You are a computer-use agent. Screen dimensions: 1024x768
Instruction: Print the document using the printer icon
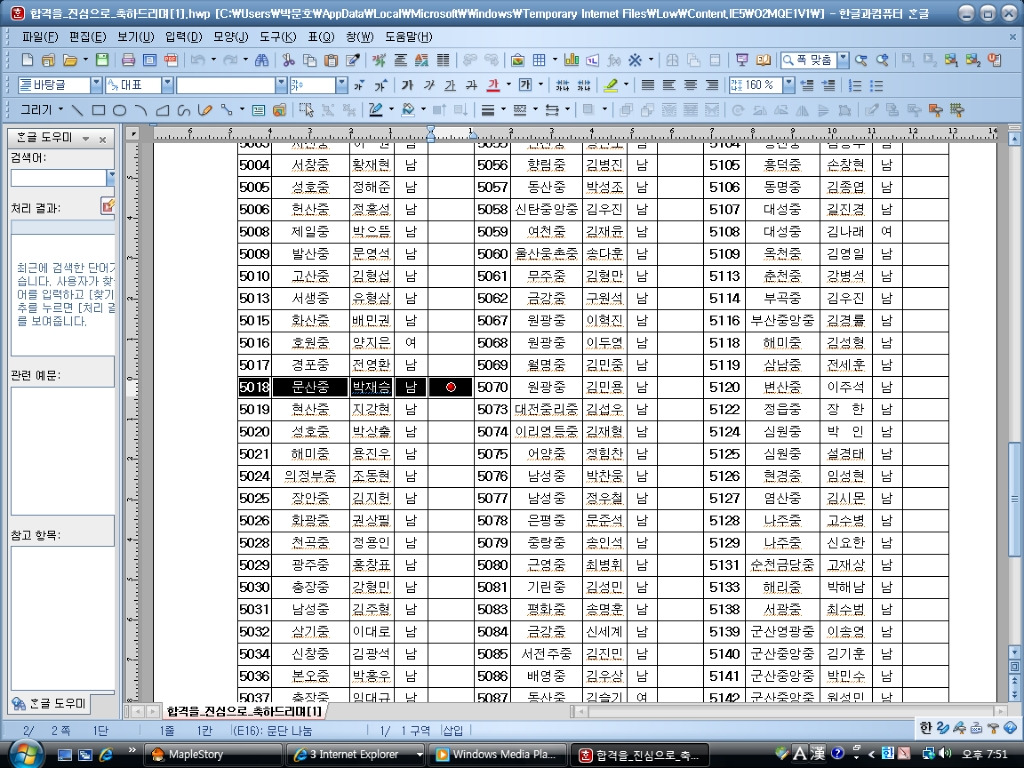[129, 60]
